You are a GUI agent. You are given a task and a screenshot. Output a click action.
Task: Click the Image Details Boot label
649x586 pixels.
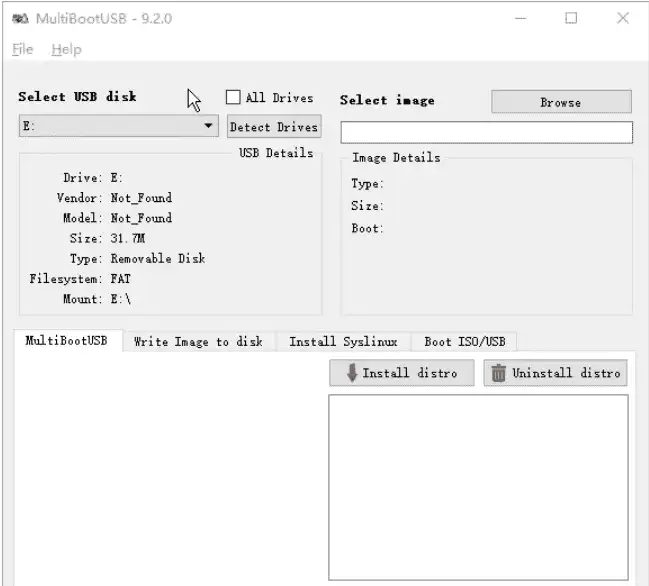coord(368,228)
